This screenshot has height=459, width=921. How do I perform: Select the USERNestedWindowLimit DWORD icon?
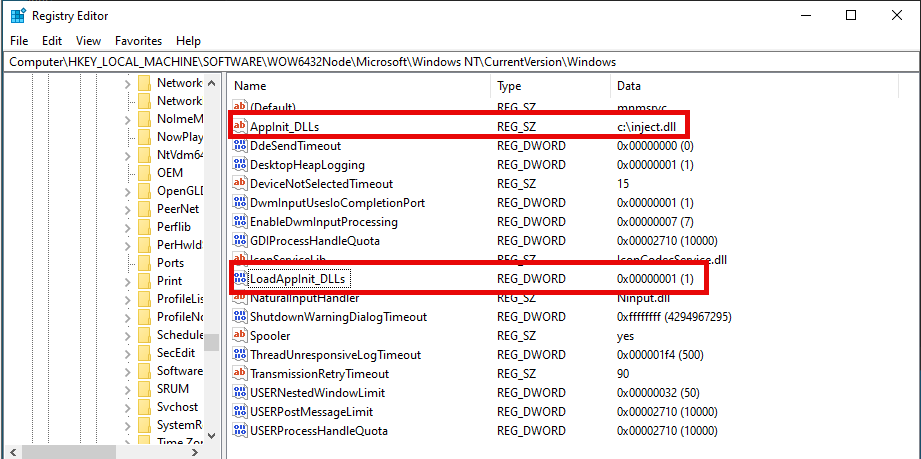pyautogui.click(x=240, y=393)
